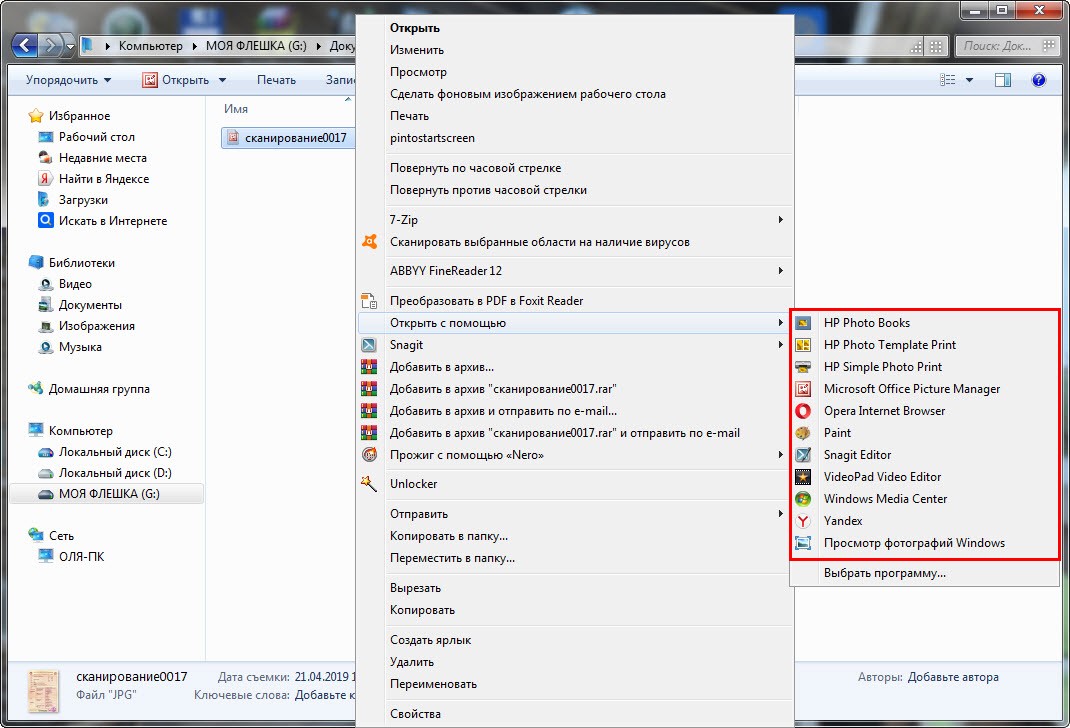Open the dropdown arrow next to Открыть toolbar button

click(x=222, y=80)
